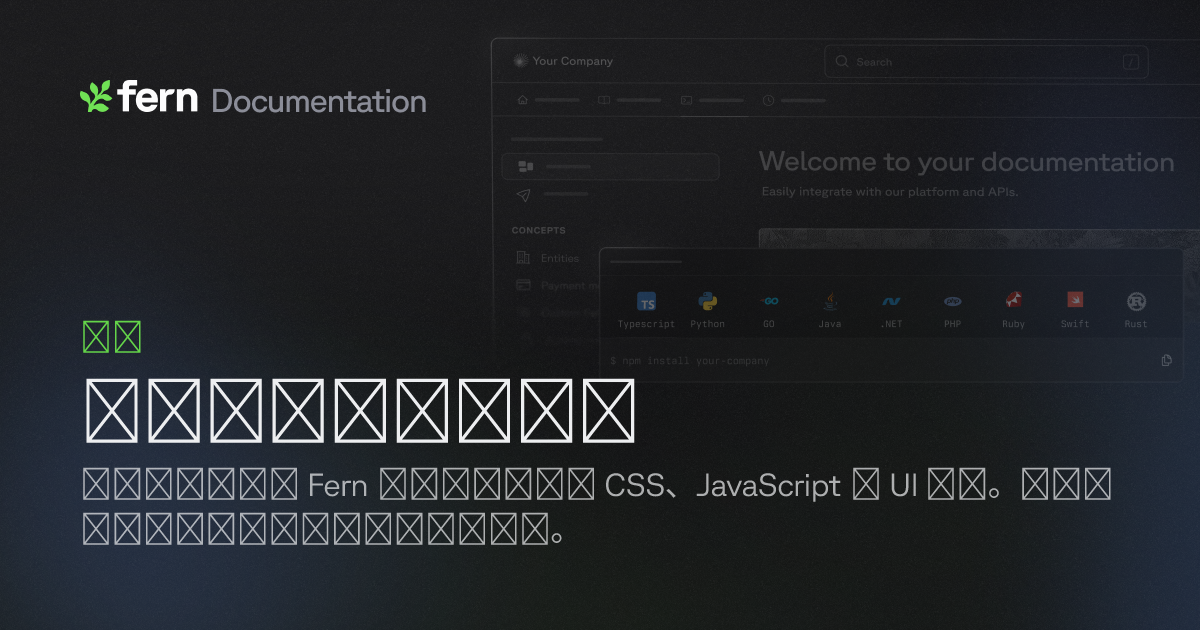Click the slash shortcut key badge
This screenshot has height=630, width=1200.
click(x=1131, y=62)
